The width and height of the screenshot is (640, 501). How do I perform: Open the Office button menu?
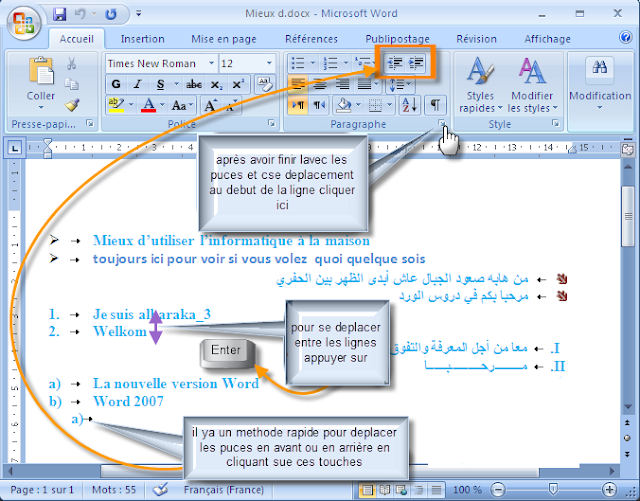[x=24, y=23]
